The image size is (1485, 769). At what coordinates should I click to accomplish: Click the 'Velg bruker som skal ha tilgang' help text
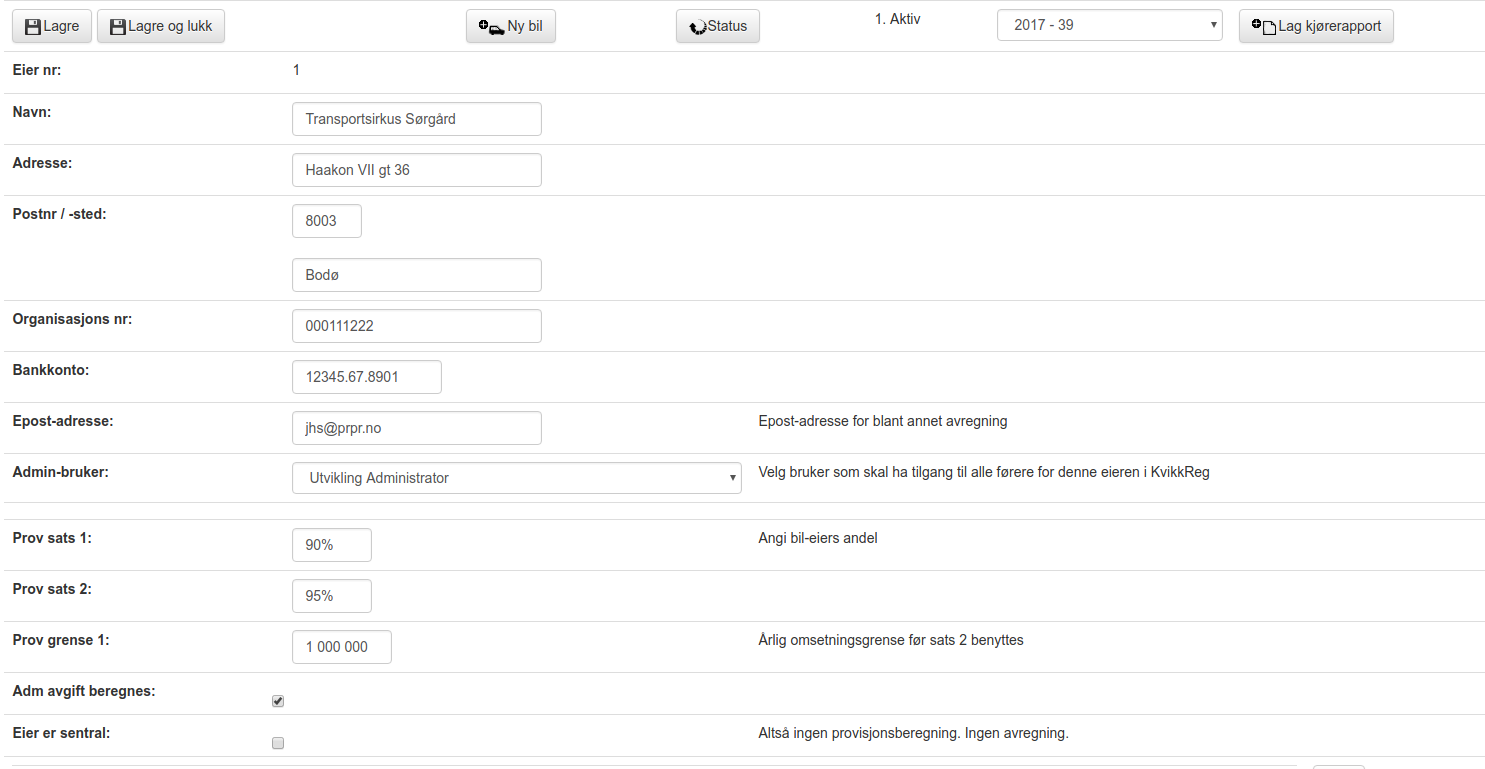tap(984, 472)
